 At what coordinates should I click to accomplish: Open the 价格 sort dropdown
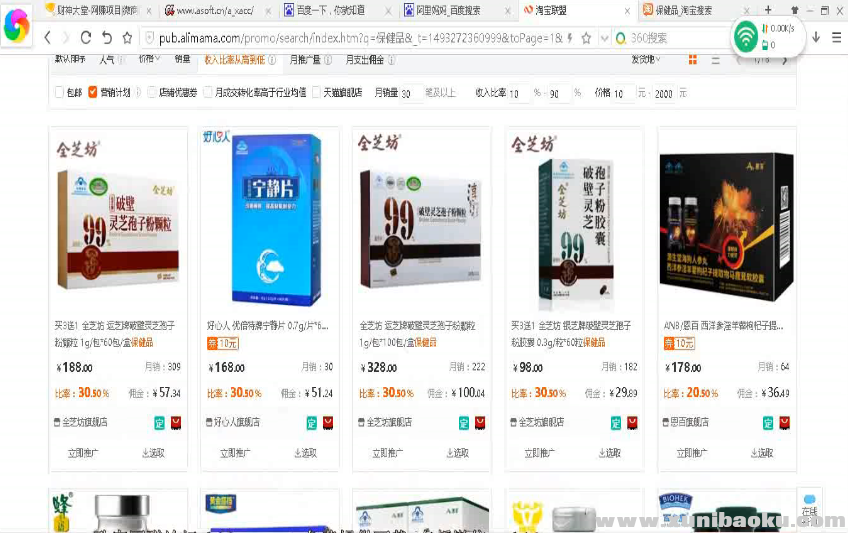pyautogui.click(x=148, y=60)
